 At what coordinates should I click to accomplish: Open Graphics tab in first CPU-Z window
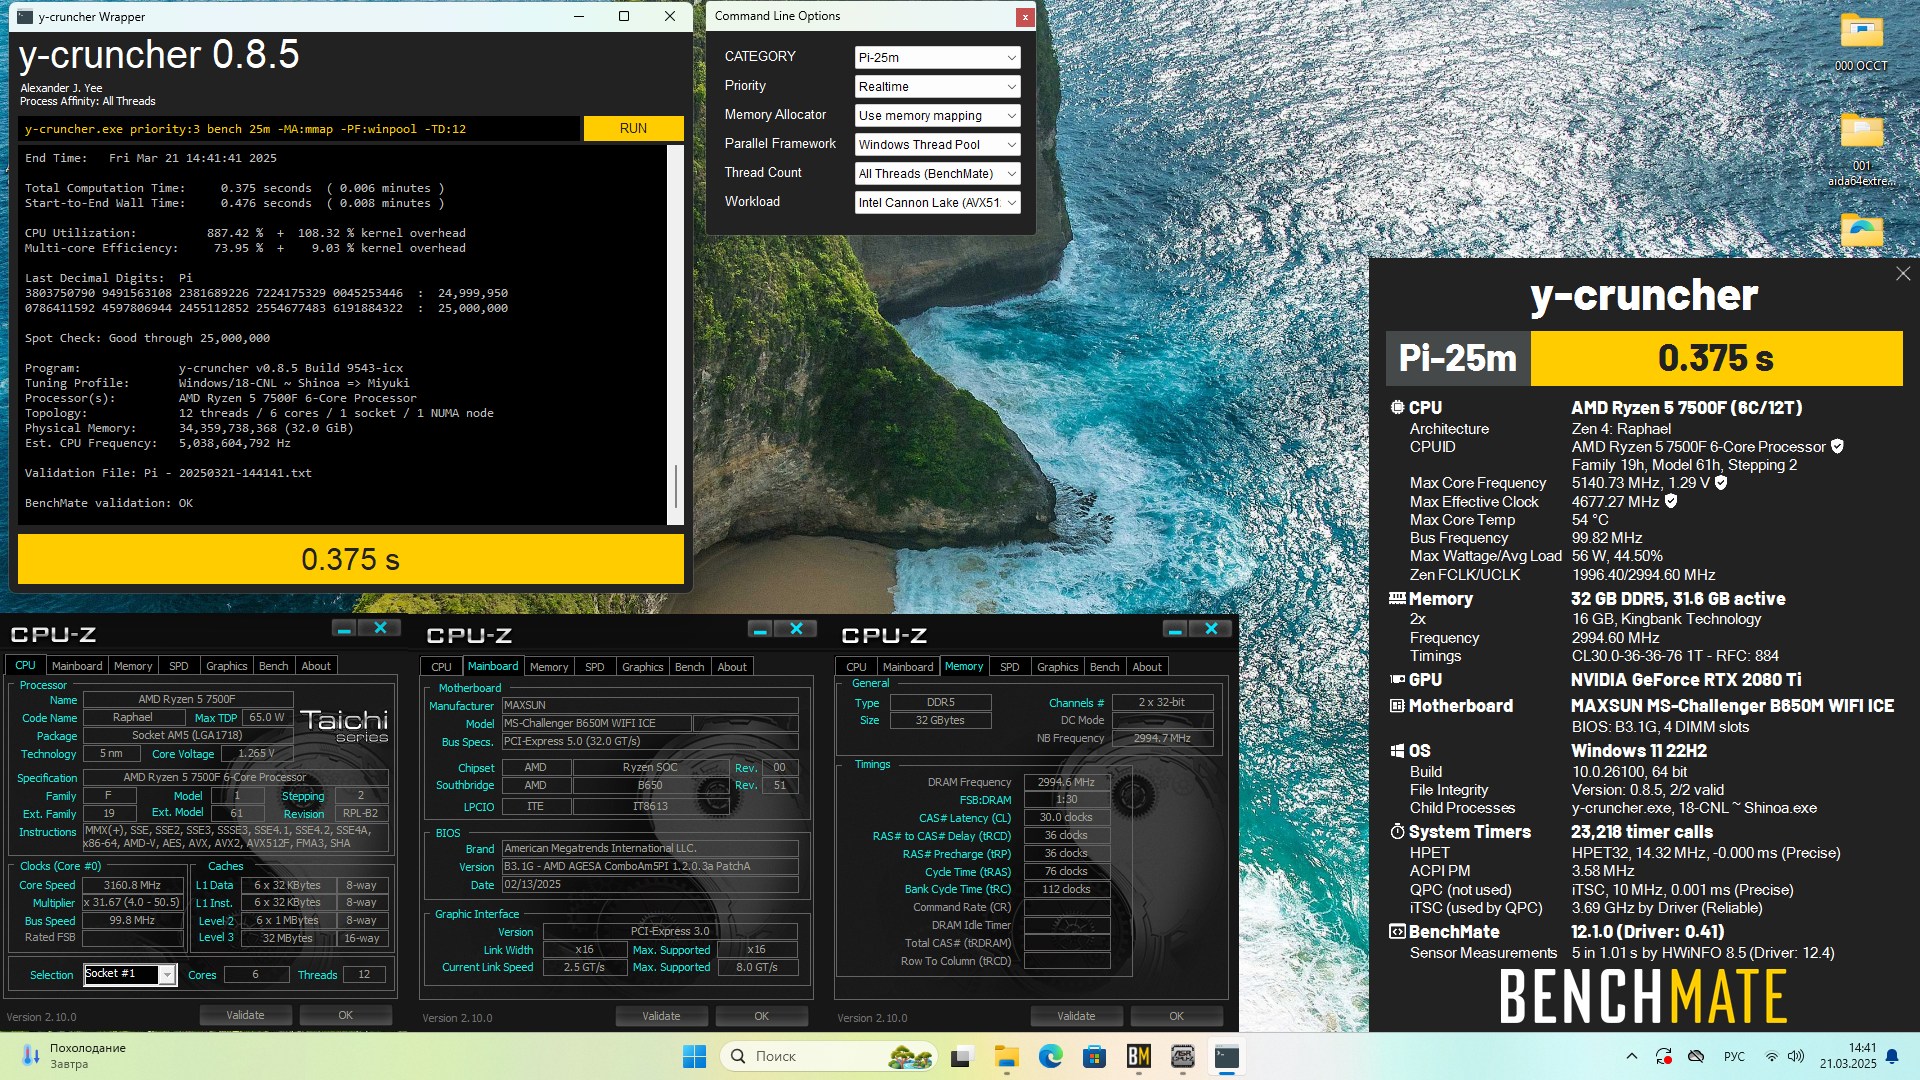point(226,666)
